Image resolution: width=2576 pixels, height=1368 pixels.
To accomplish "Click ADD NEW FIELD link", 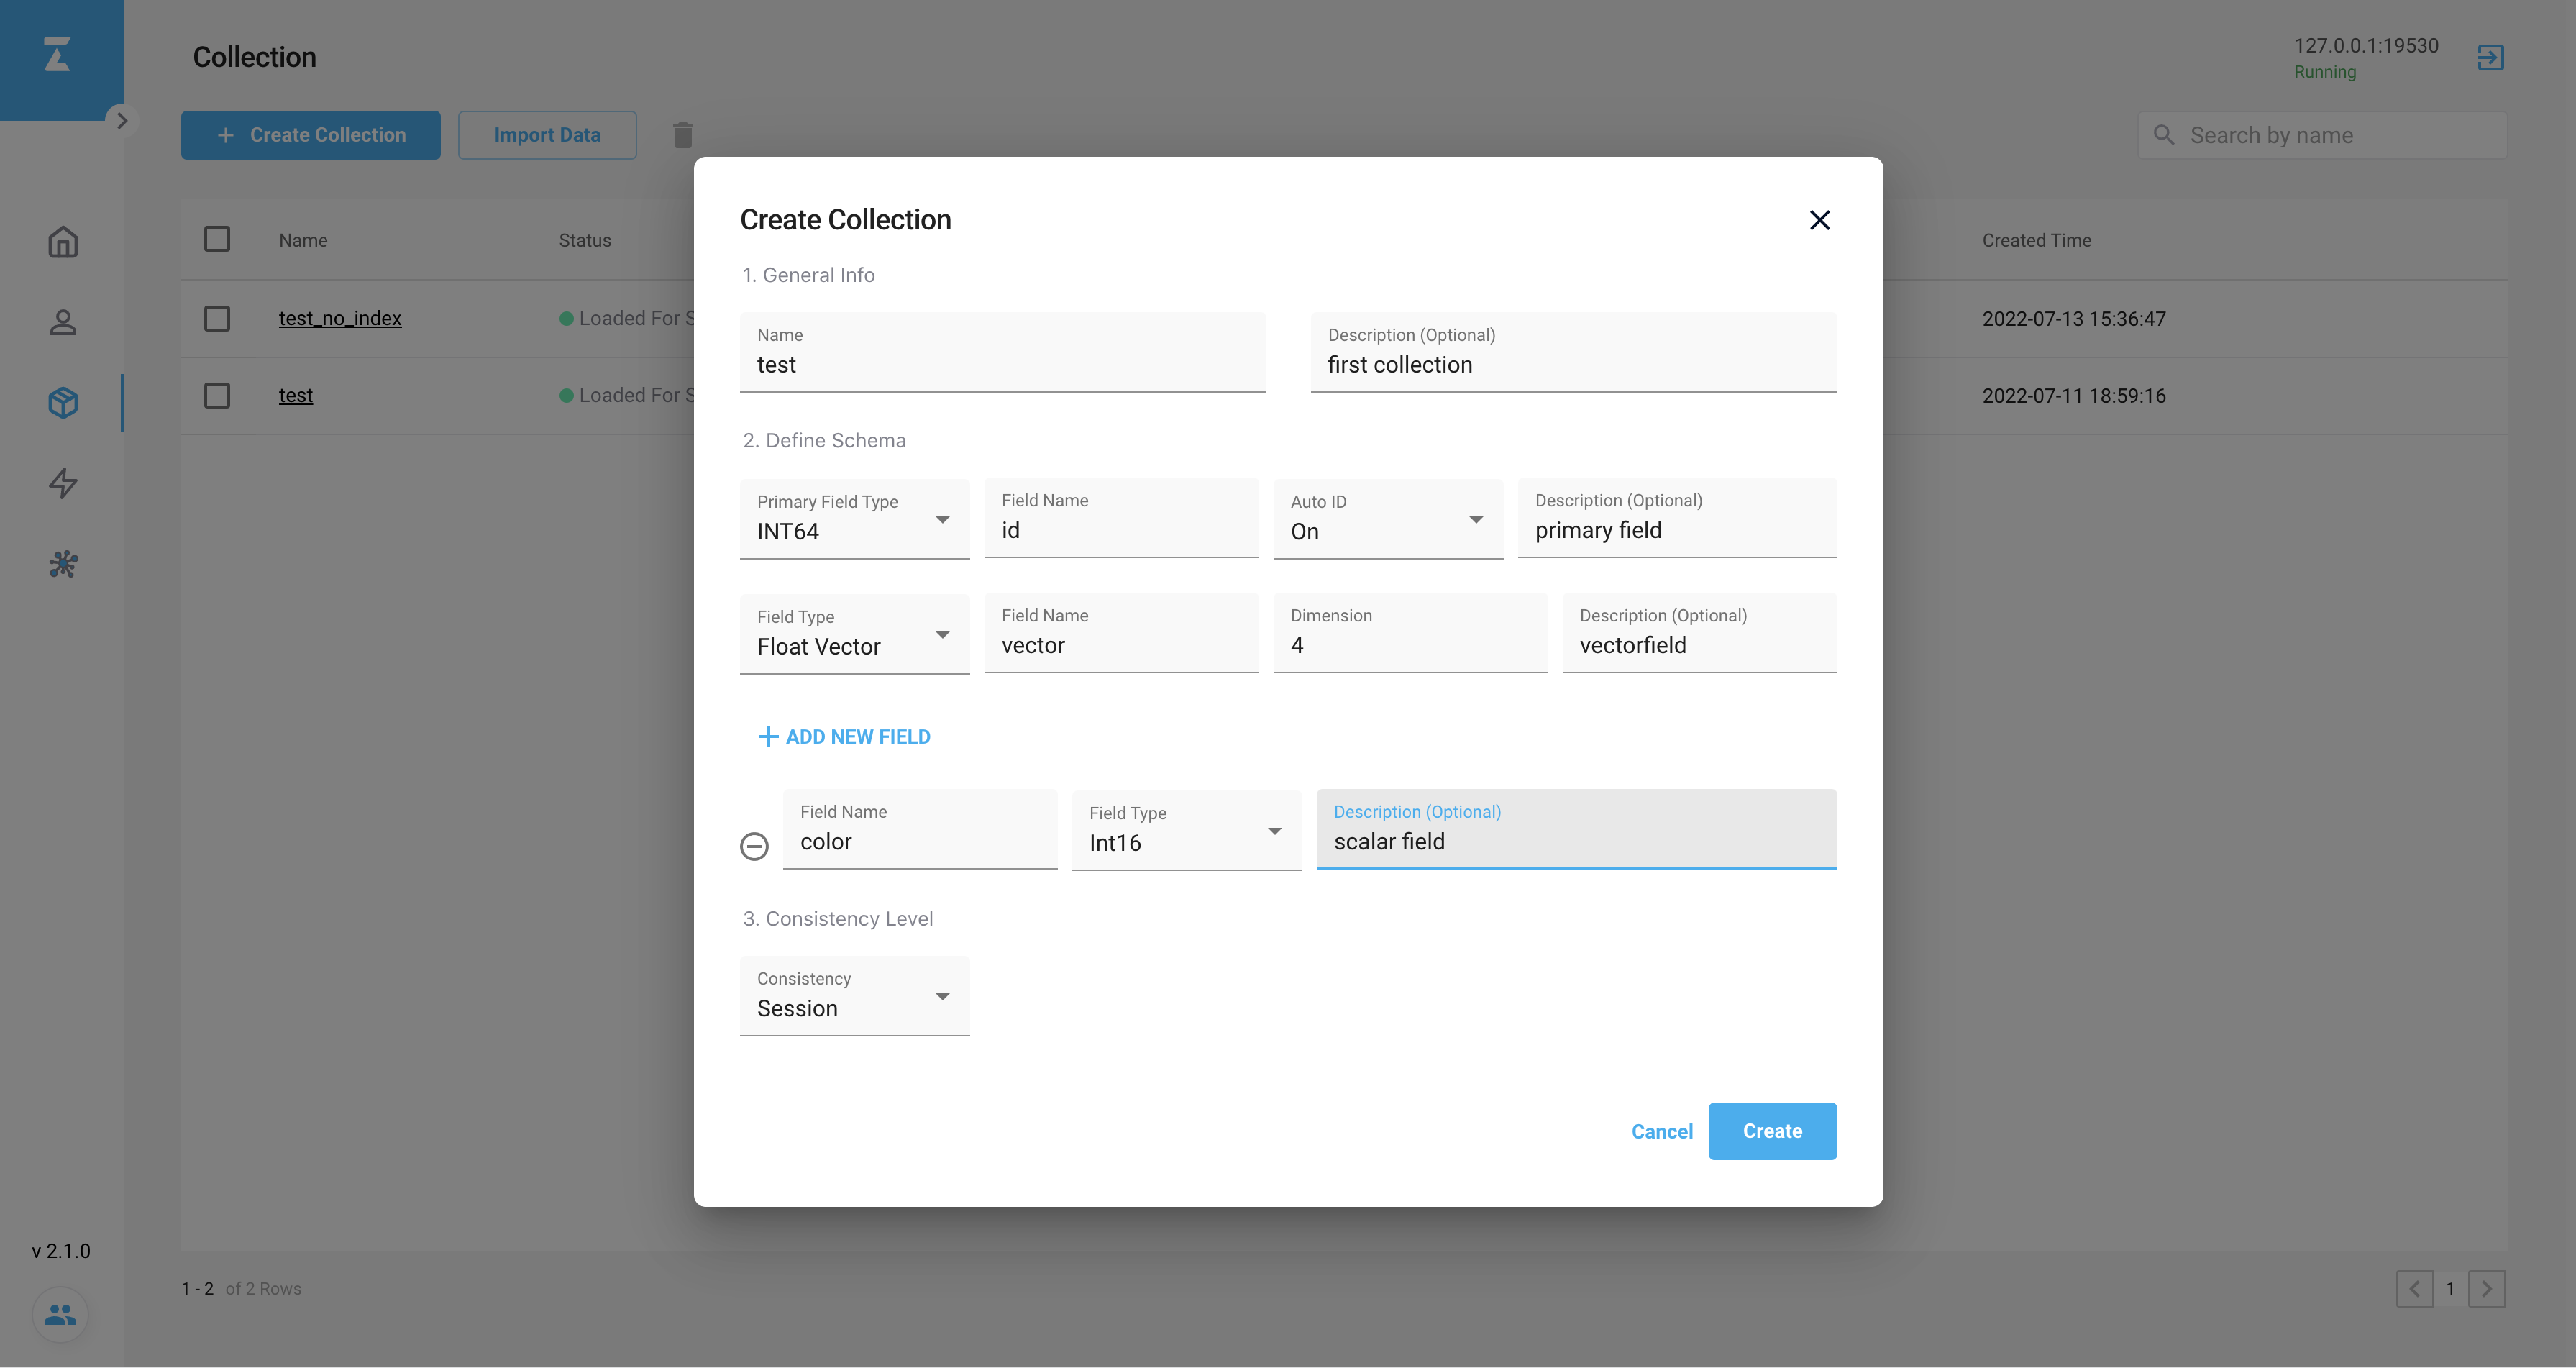I will pos(844,737).
